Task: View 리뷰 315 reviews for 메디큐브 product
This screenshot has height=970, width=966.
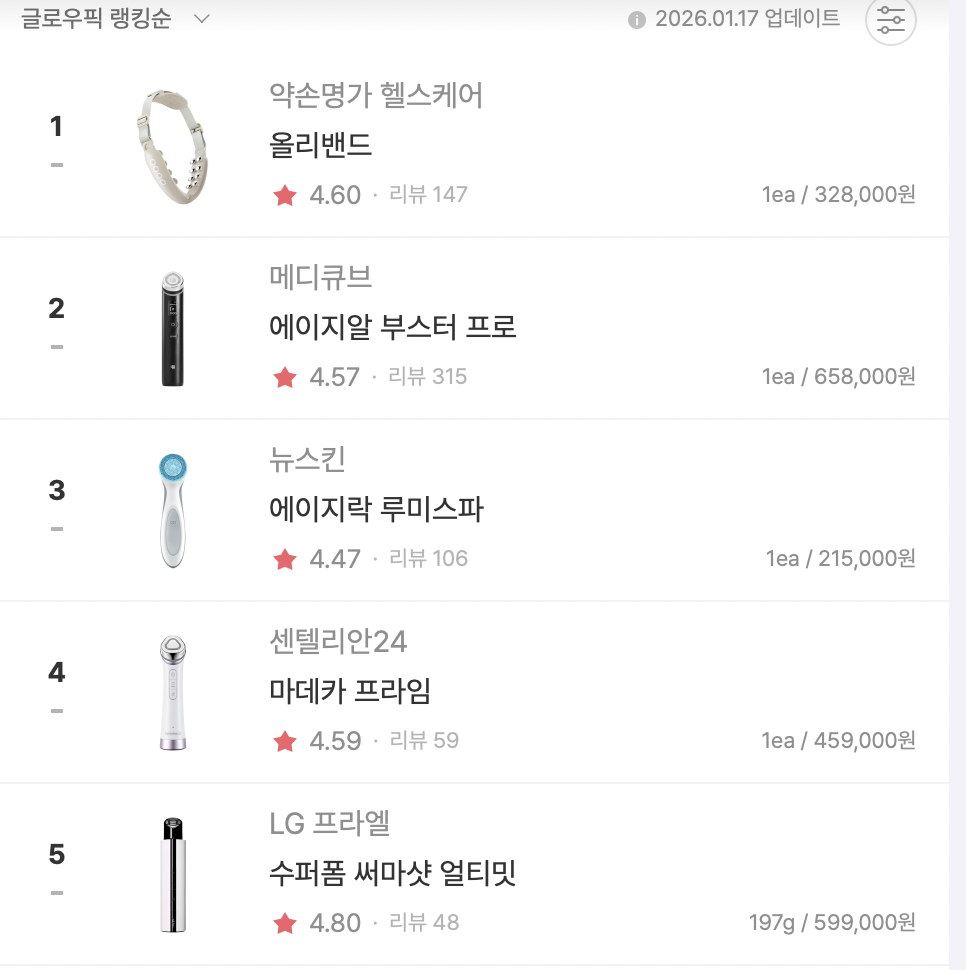Action: click(x=427, y=377)
